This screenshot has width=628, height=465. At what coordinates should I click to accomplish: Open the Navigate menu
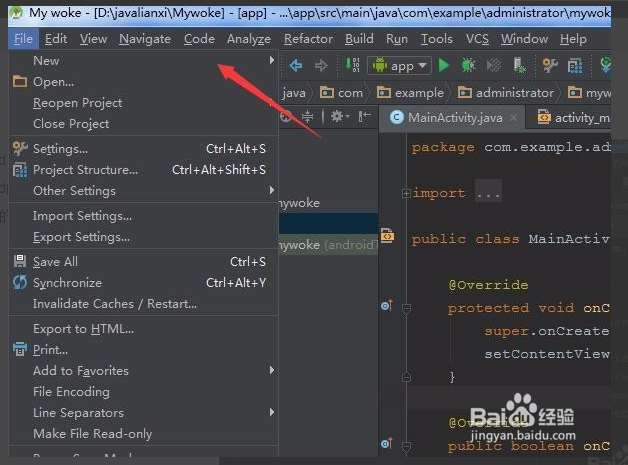coord(145,39)
